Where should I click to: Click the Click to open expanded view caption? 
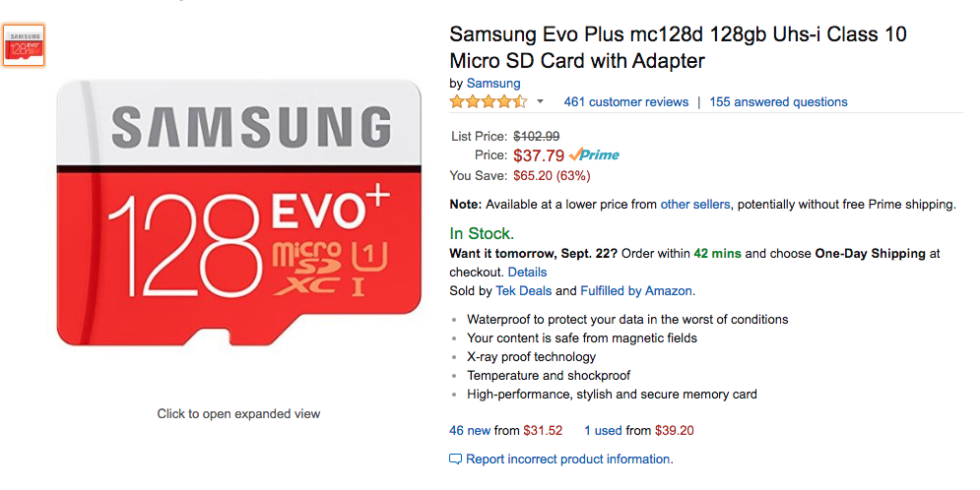(238, 413)
